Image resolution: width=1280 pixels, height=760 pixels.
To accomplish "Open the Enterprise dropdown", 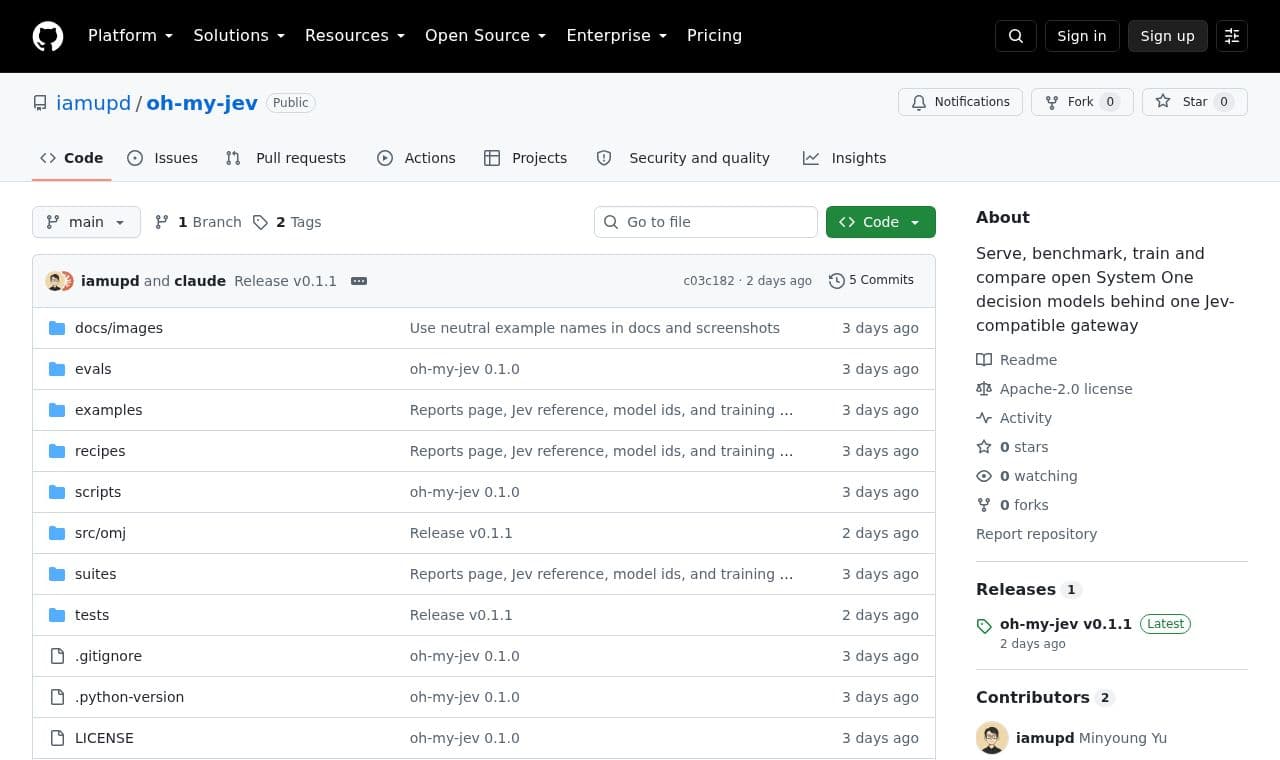I will [616, 36].
